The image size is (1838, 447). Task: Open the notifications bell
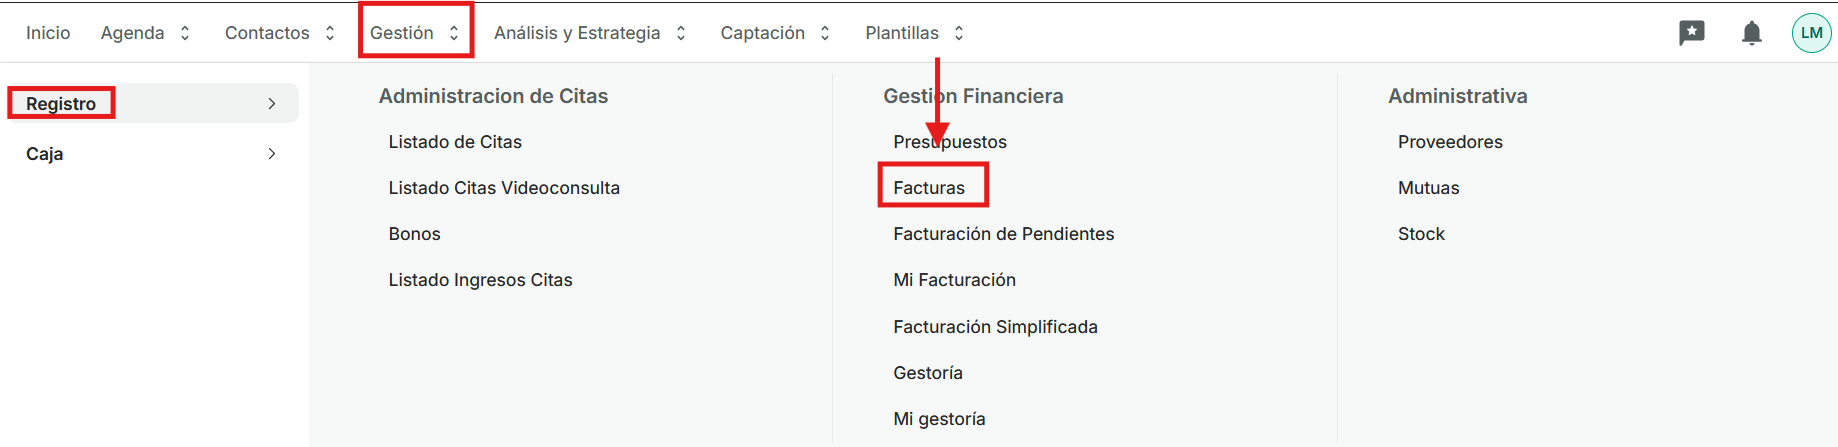1751,33
